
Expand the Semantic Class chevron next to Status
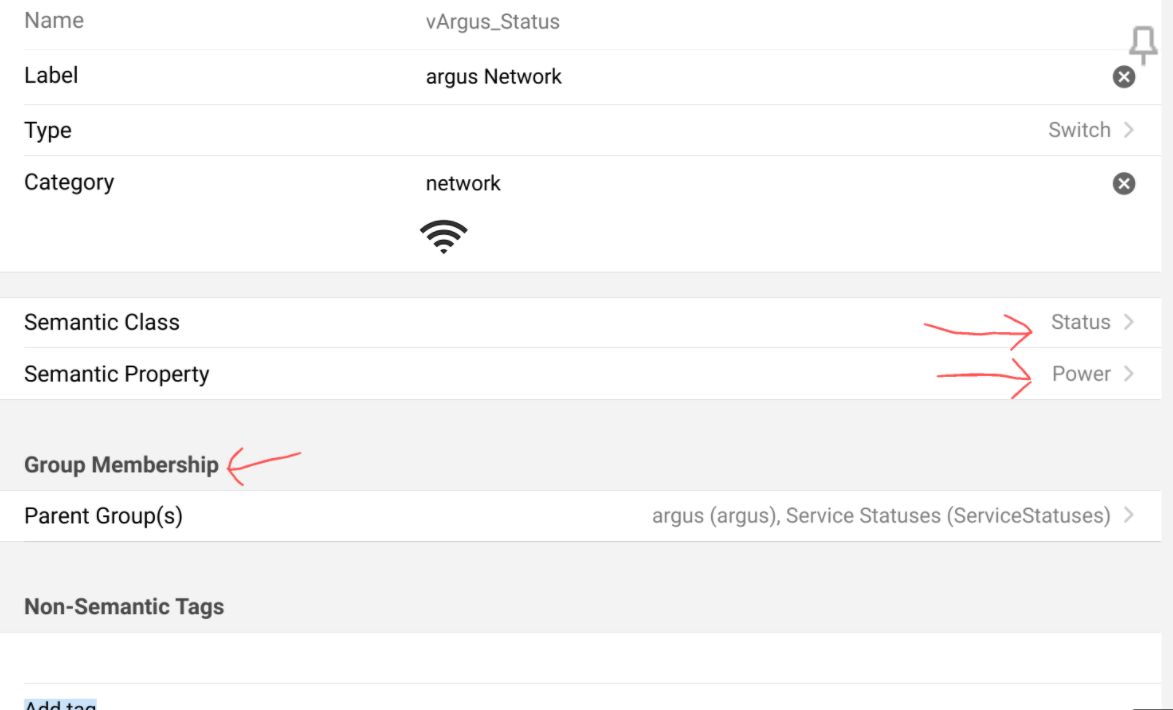[1129, 322]
